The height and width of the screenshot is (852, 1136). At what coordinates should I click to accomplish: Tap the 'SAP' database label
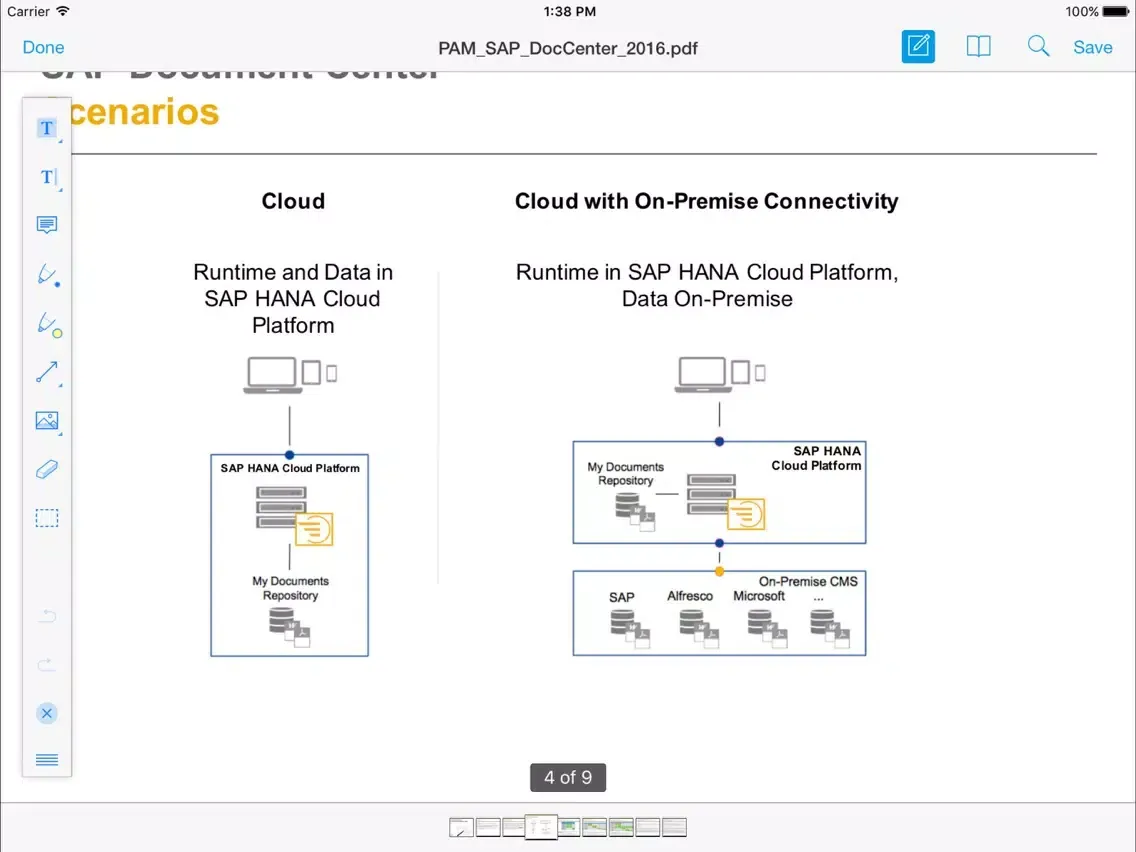[622, 597]
